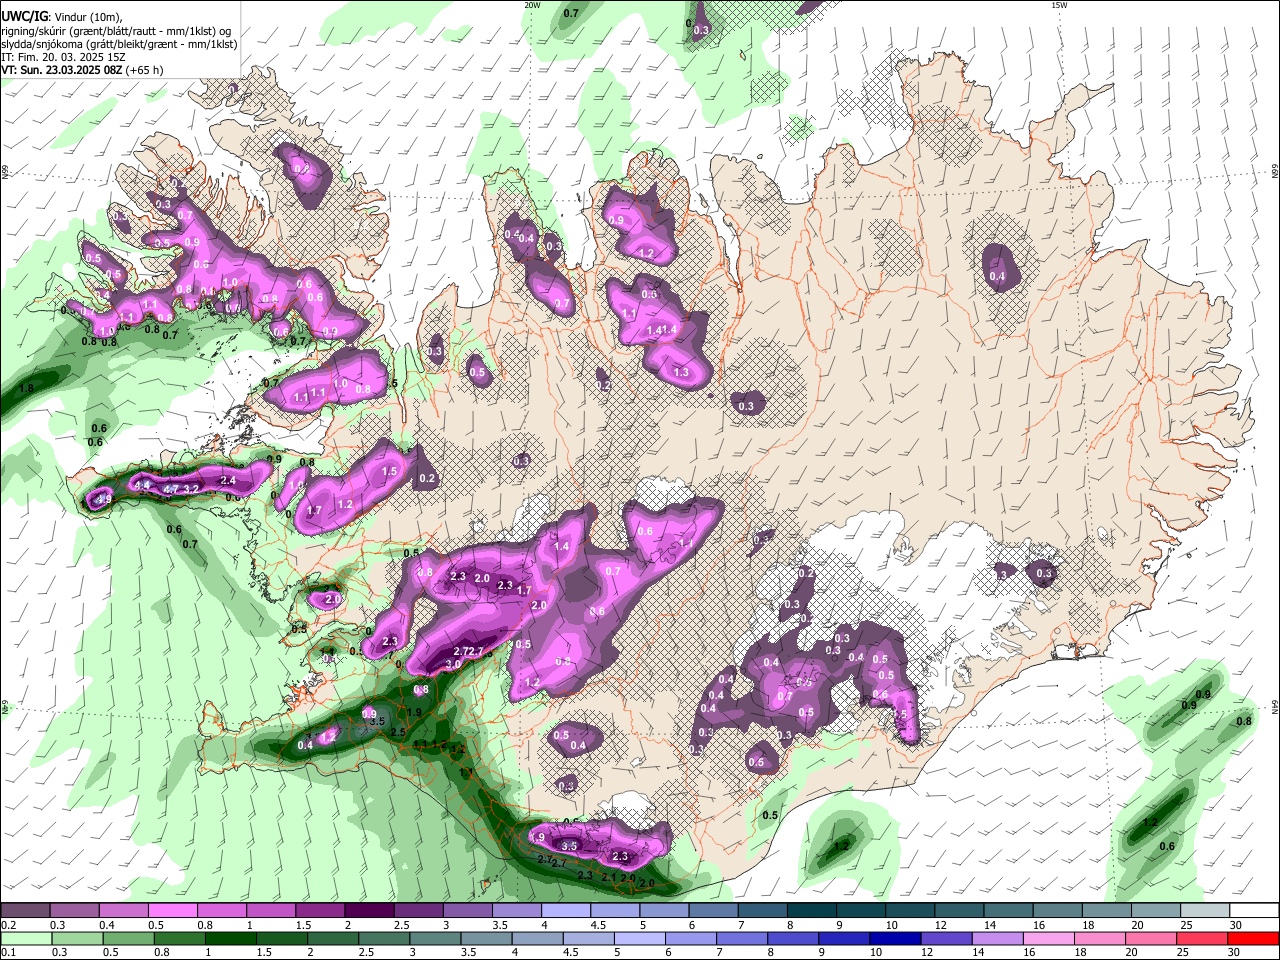Click the 'IT: Fim. 20. 03. 2025 15Z' line

(x=63, y=57)
